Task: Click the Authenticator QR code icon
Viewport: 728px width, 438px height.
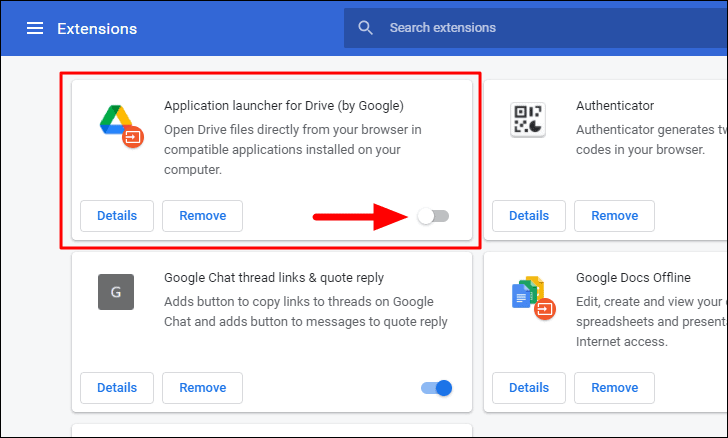Action: tap(528, 120)
